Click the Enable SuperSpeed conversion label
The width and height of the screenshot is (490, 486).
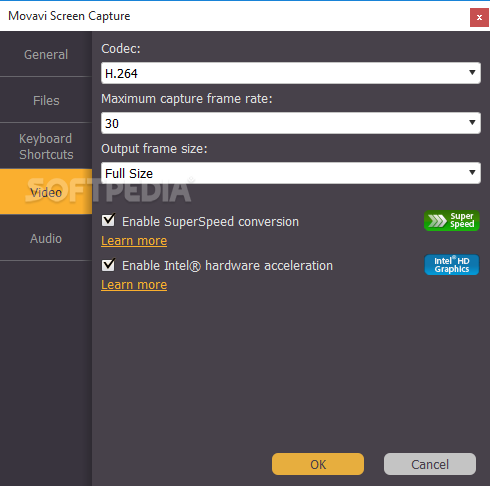210,222
